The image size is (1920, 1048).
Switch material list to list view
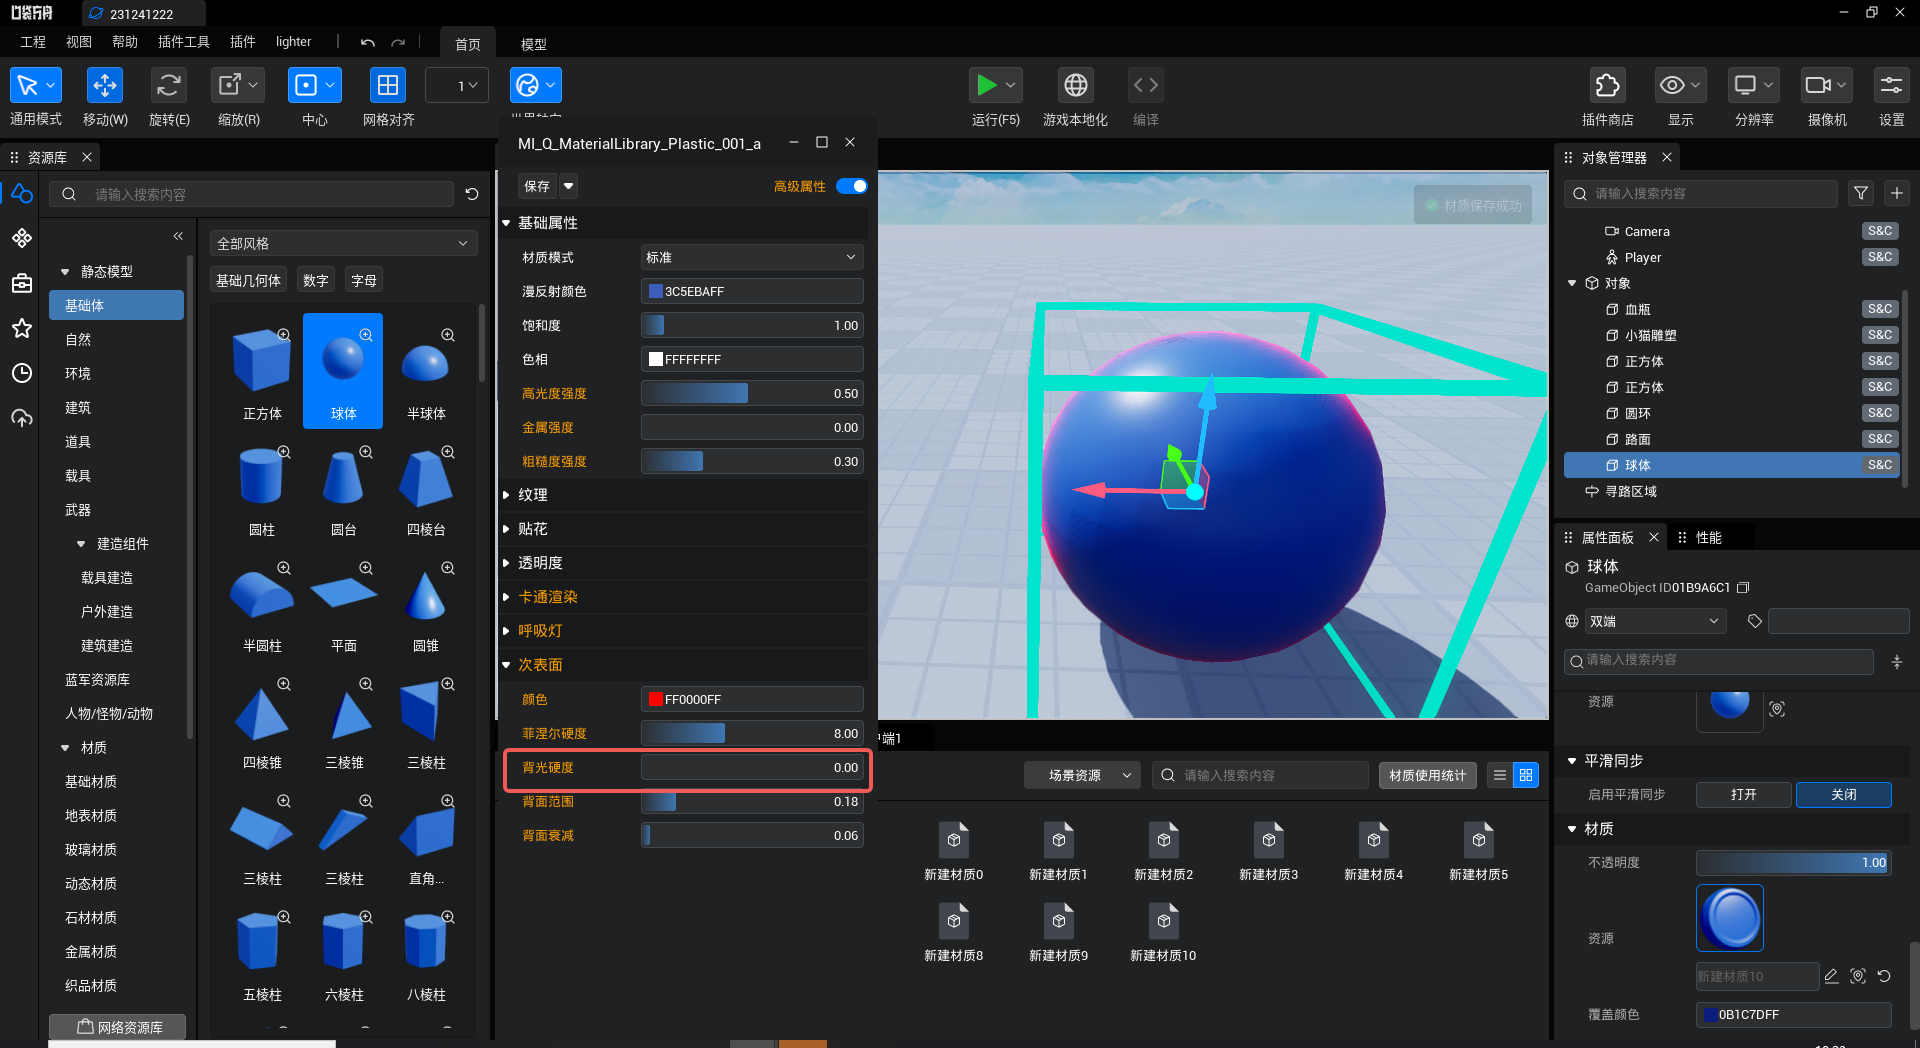[1500, 775]
